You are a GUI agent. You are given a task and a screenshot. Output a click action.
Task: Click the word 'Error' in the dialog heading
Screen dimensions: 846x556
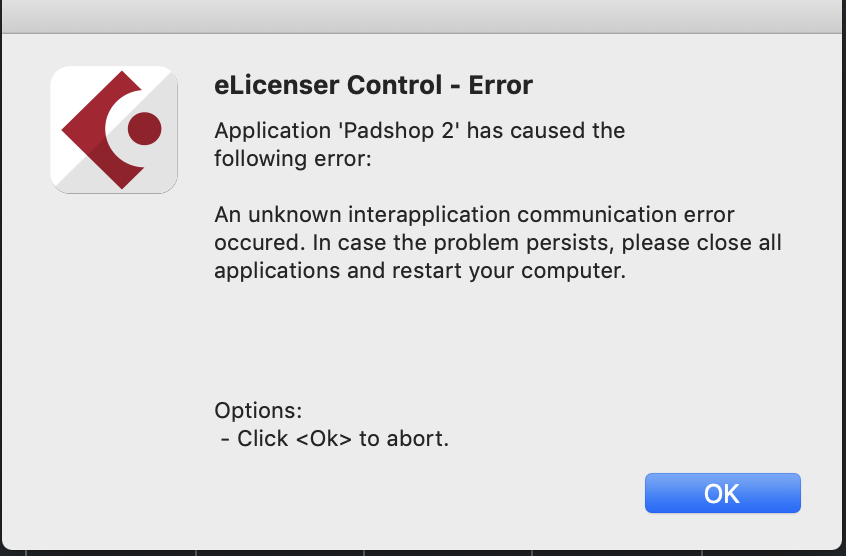click(x=500, y=85)
